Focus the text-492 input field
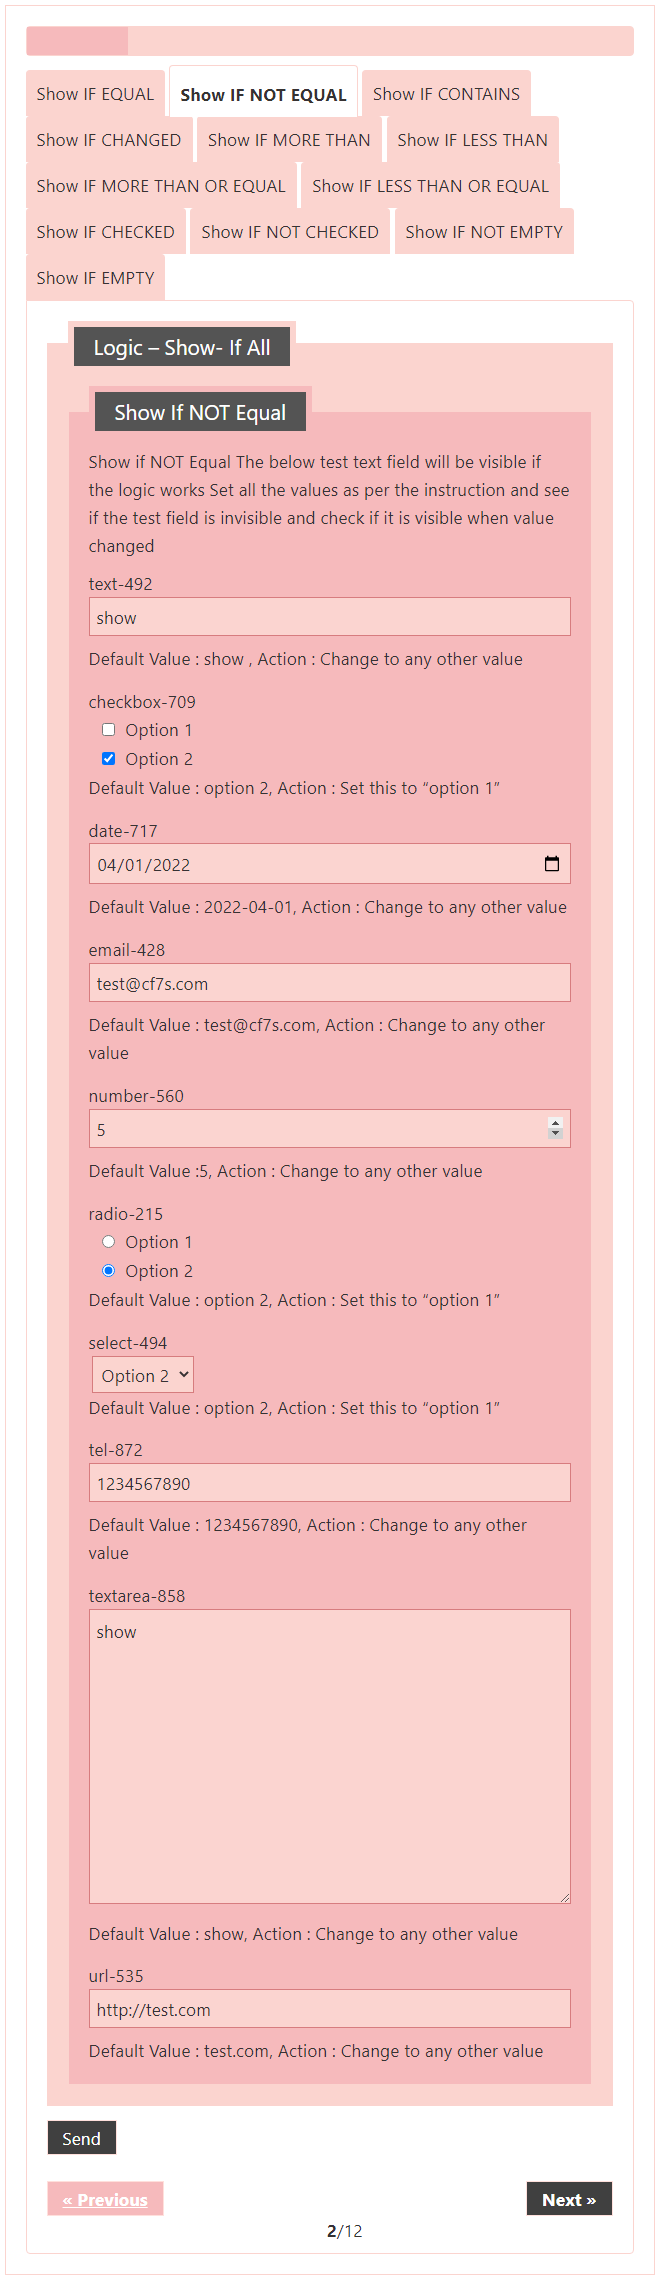The width and height of the screenshot is (662, 2280). pos(330,617)
